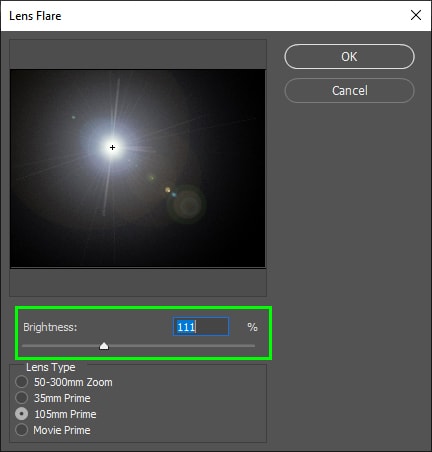This screenshot has height=452, width=432.
Task: Click the Lens Type group label
Action: point(51,367)
